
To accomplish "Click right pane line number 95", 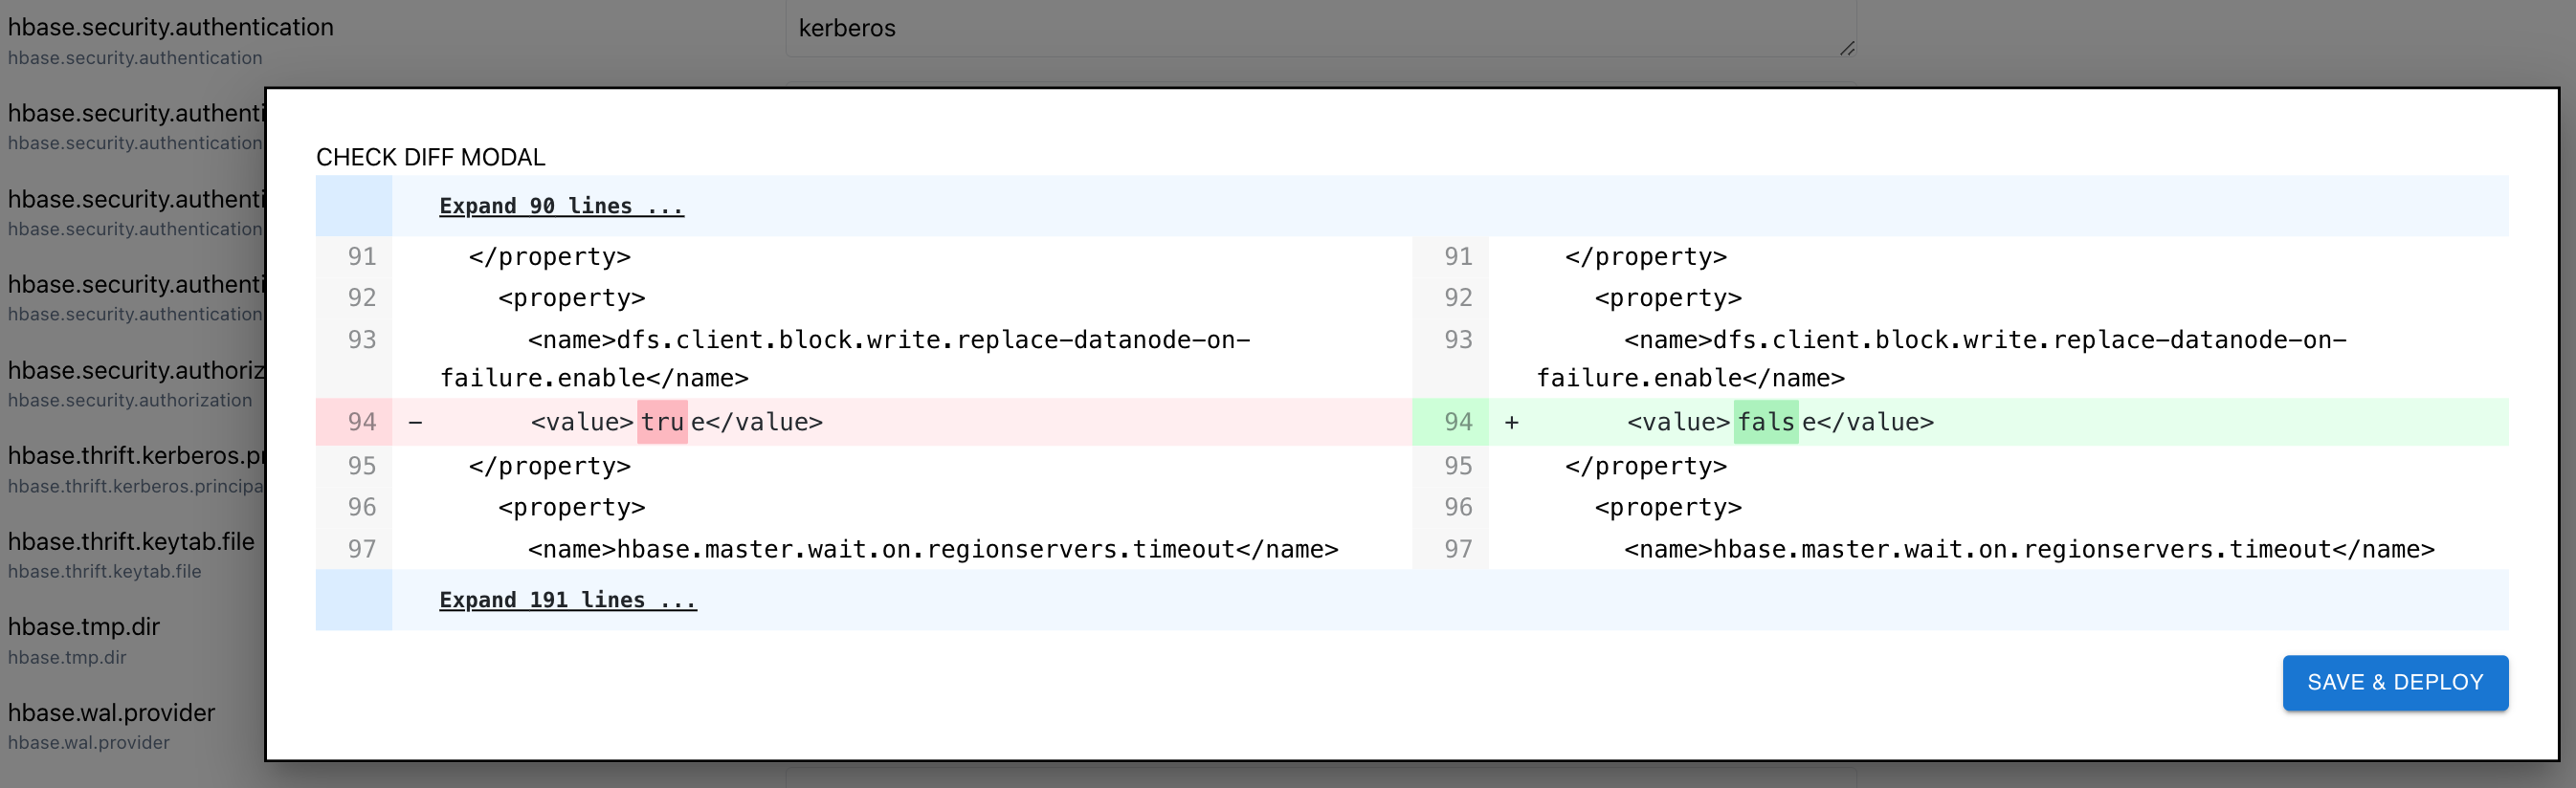I will pyautogui.click(x=1457, y=466).
